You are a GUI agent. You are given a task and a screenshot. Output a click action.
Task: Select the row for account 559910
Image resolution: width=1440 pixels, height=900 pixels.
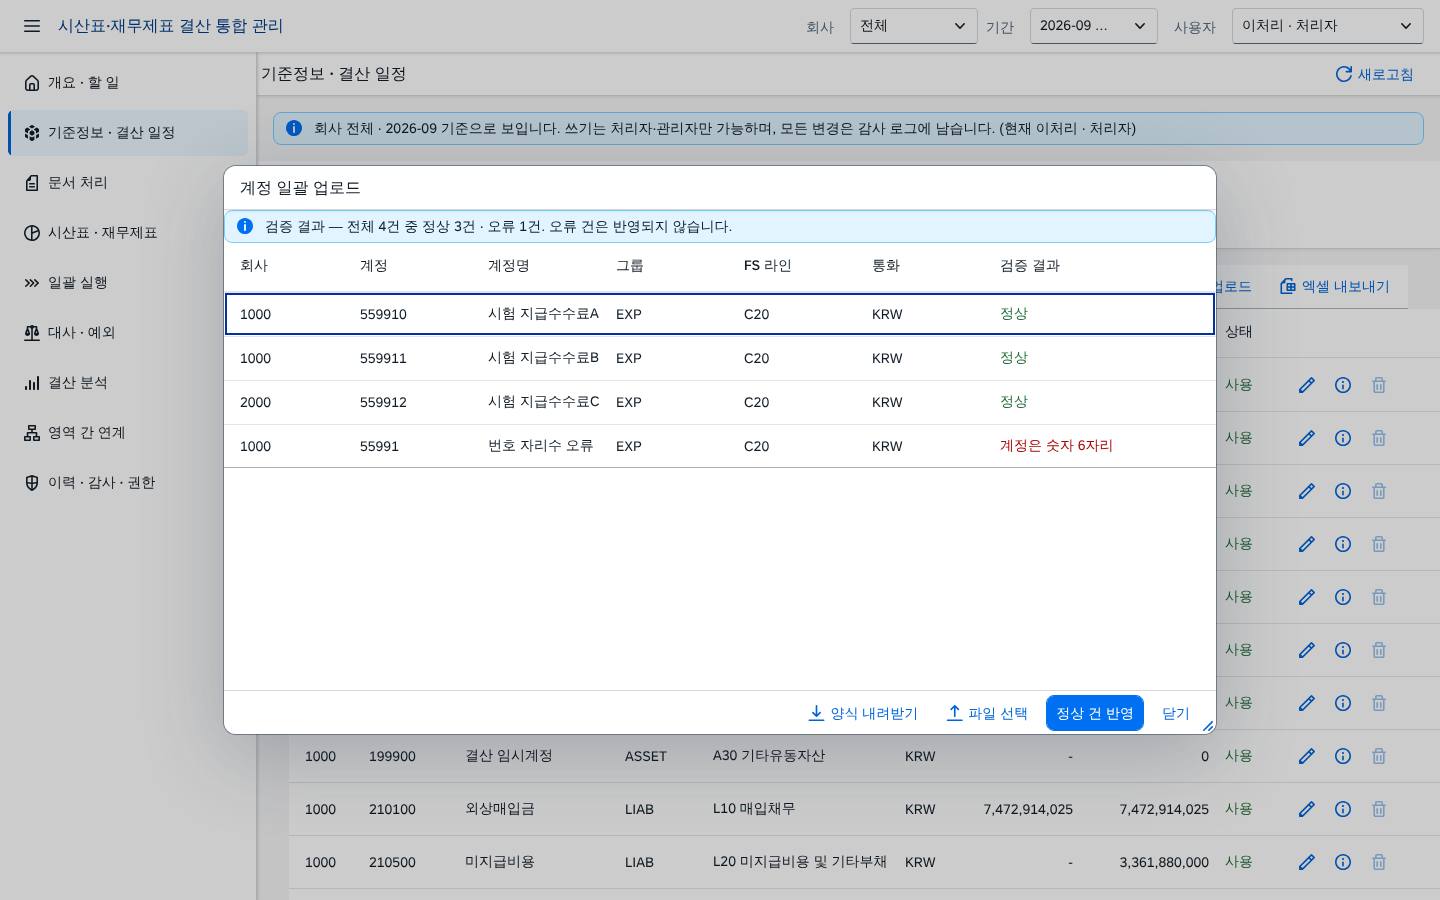[720, 314]
